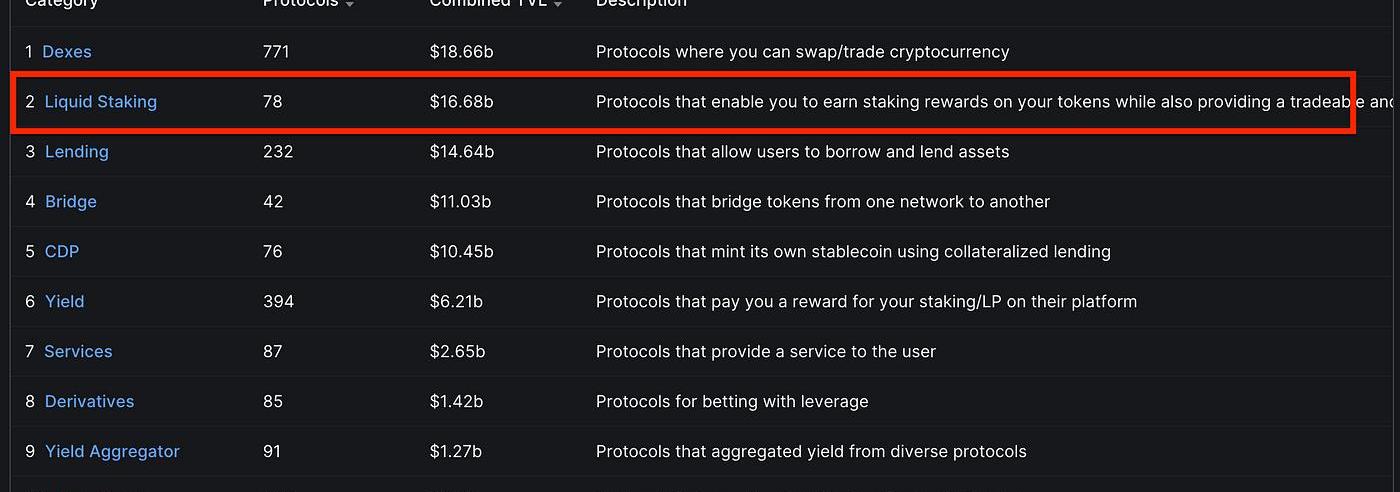Select the Bridge category link
This screenshot has height=492, width=1400.
click(71, 202)
